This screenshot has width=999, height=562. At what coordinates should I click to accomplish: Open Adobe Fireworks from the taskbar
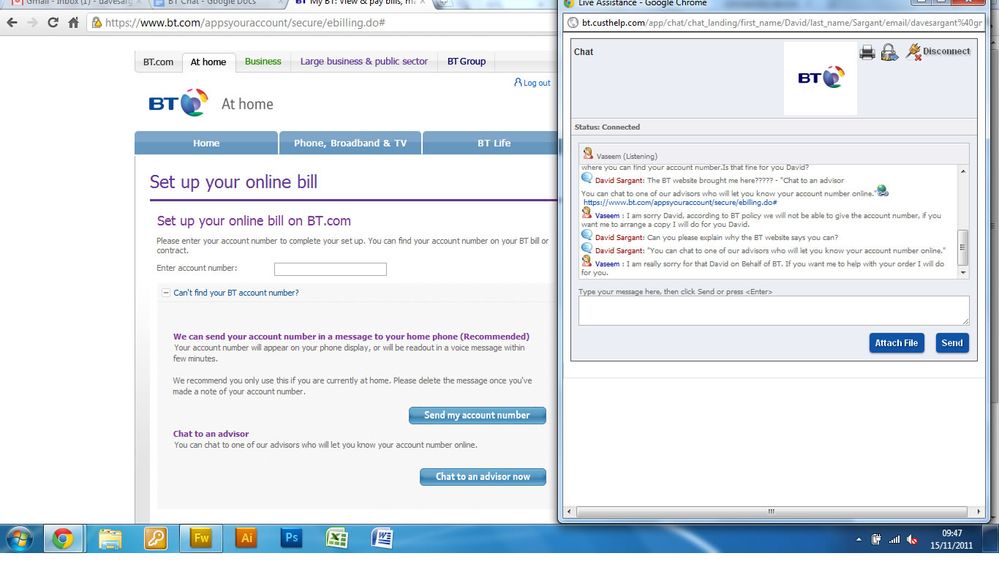tap(201, 539)
